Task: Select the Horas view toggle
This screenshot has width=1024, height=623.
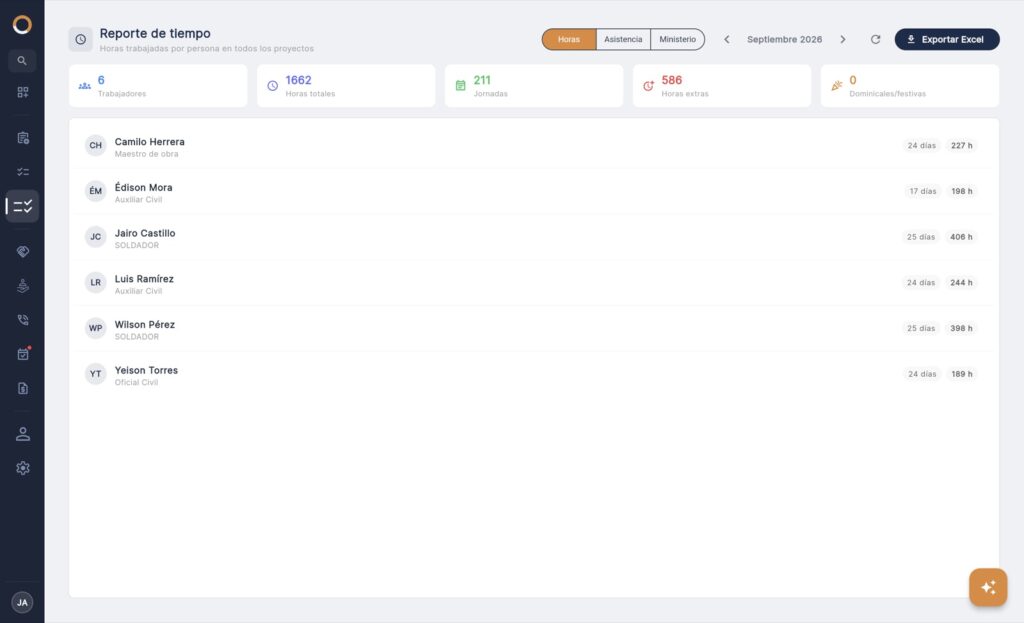Action: 569,39
